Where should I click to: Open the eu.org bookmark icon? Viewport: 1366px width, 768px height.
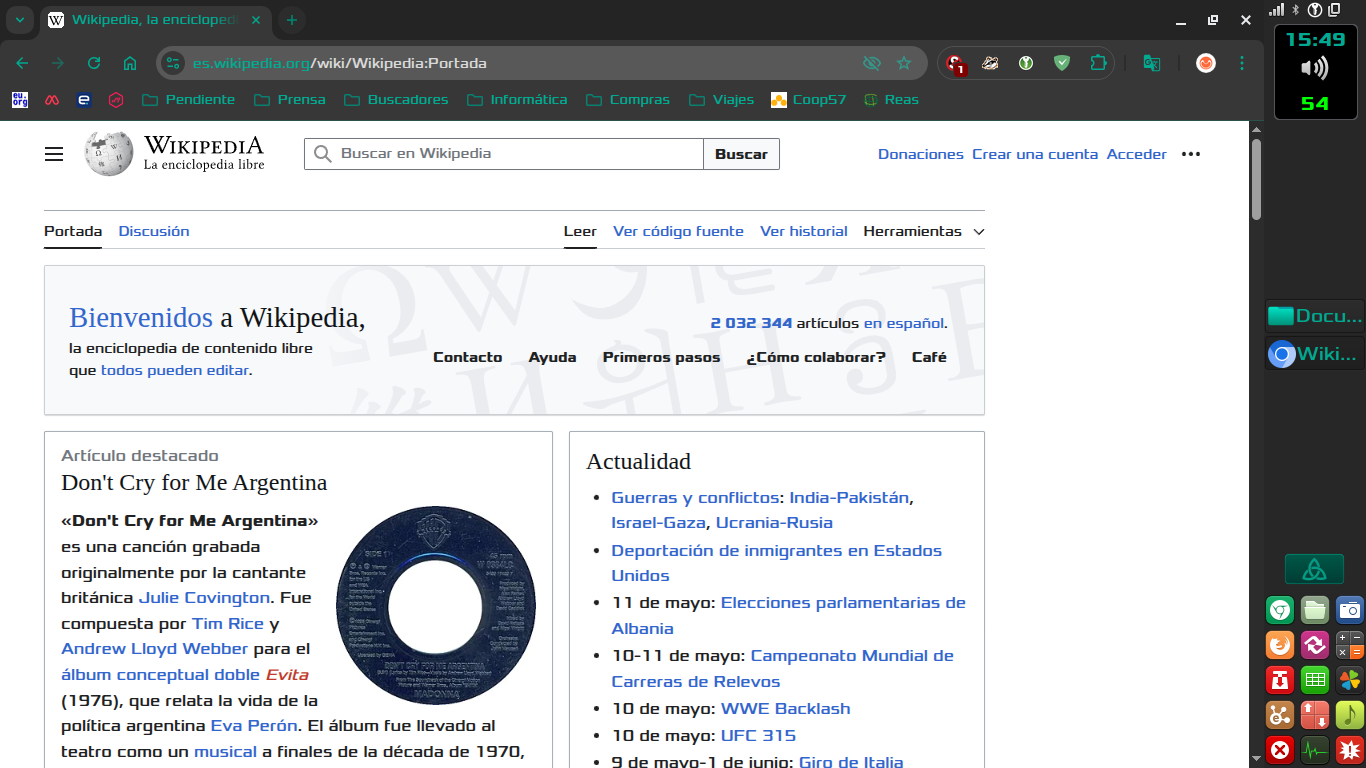[x=20, y=99]
